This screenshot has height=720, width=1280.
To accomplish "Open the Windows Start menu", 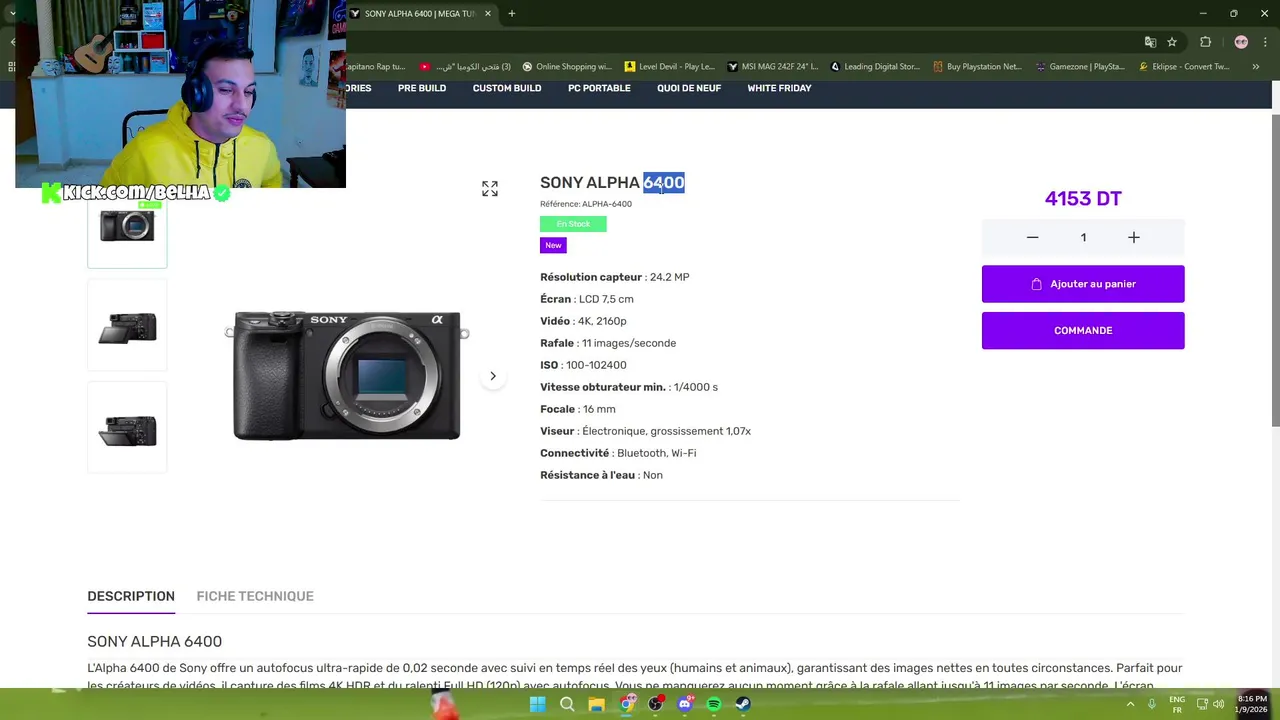I will pos(537,704).
